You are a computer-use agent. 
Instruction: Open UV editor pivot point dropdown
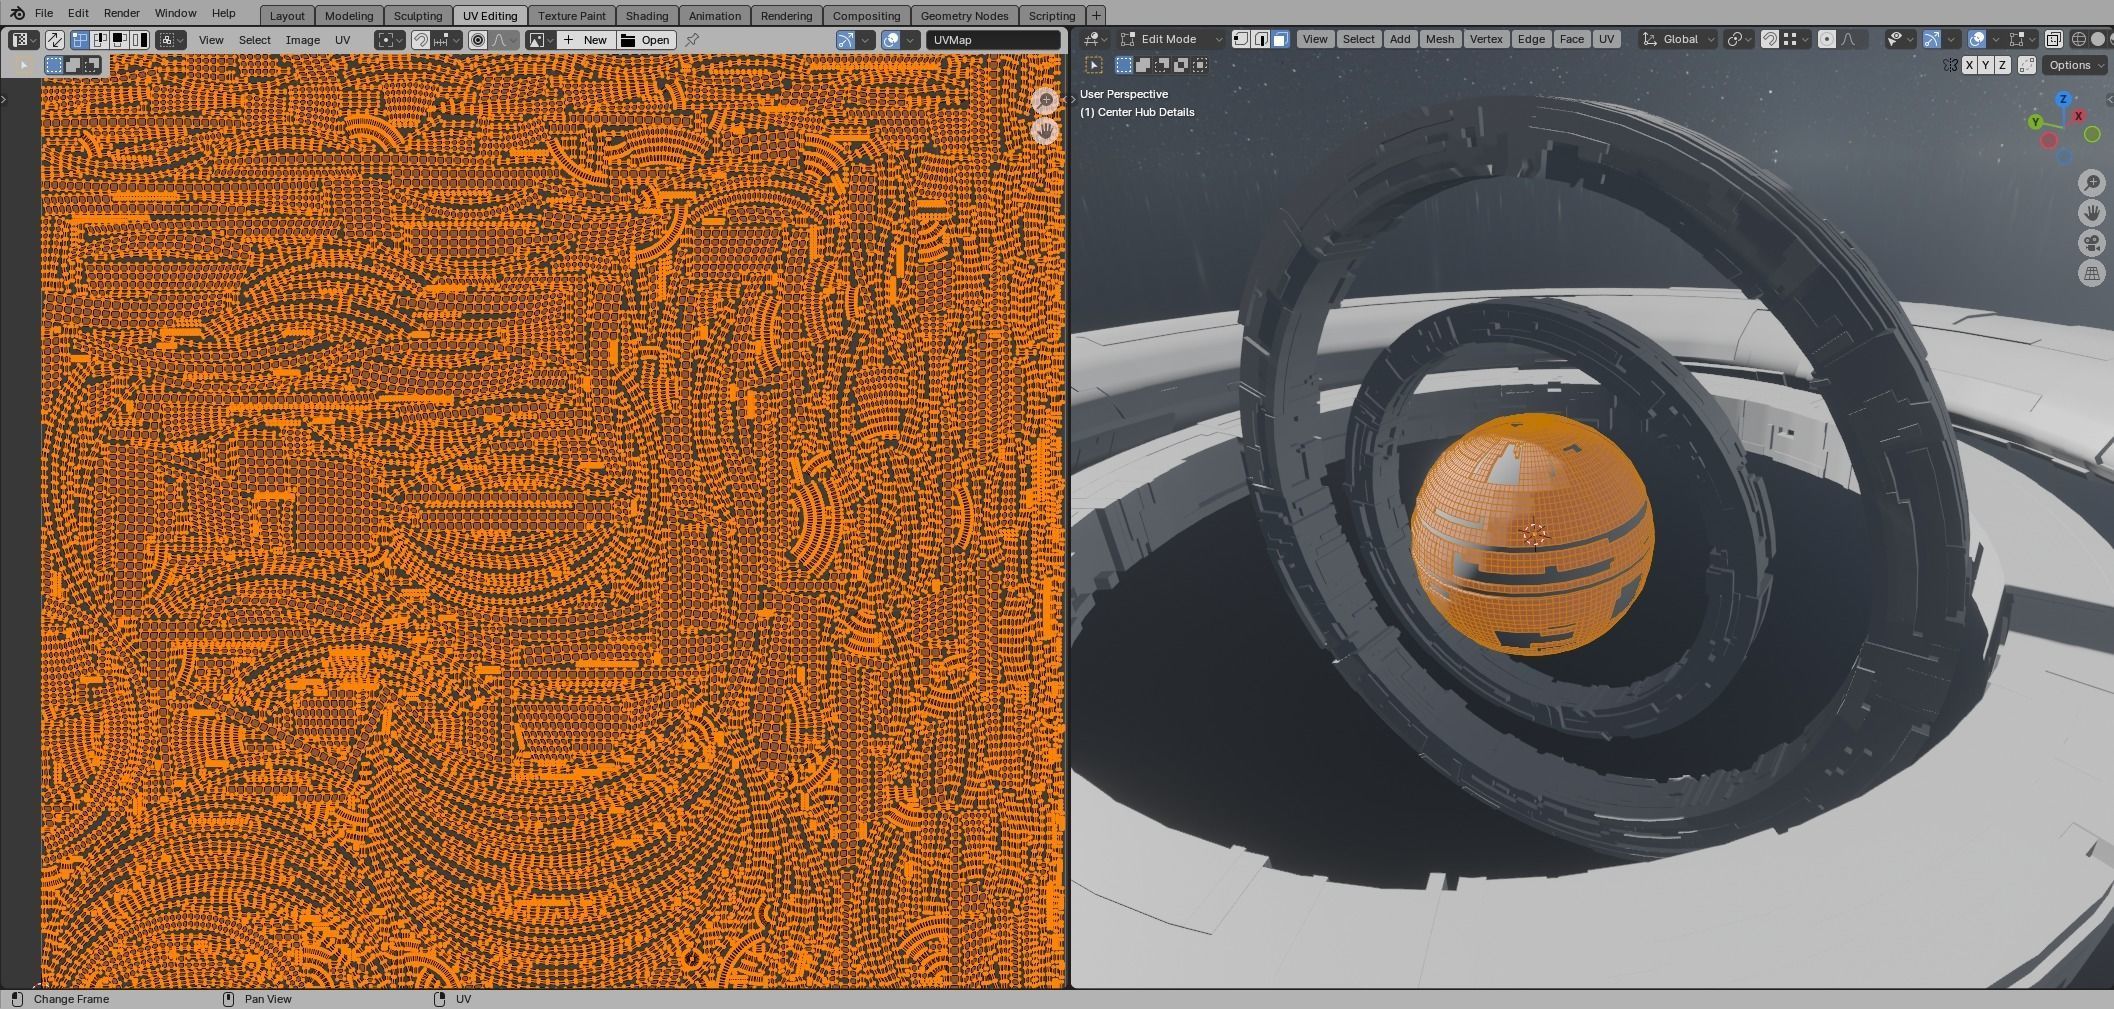coord(390,40)
